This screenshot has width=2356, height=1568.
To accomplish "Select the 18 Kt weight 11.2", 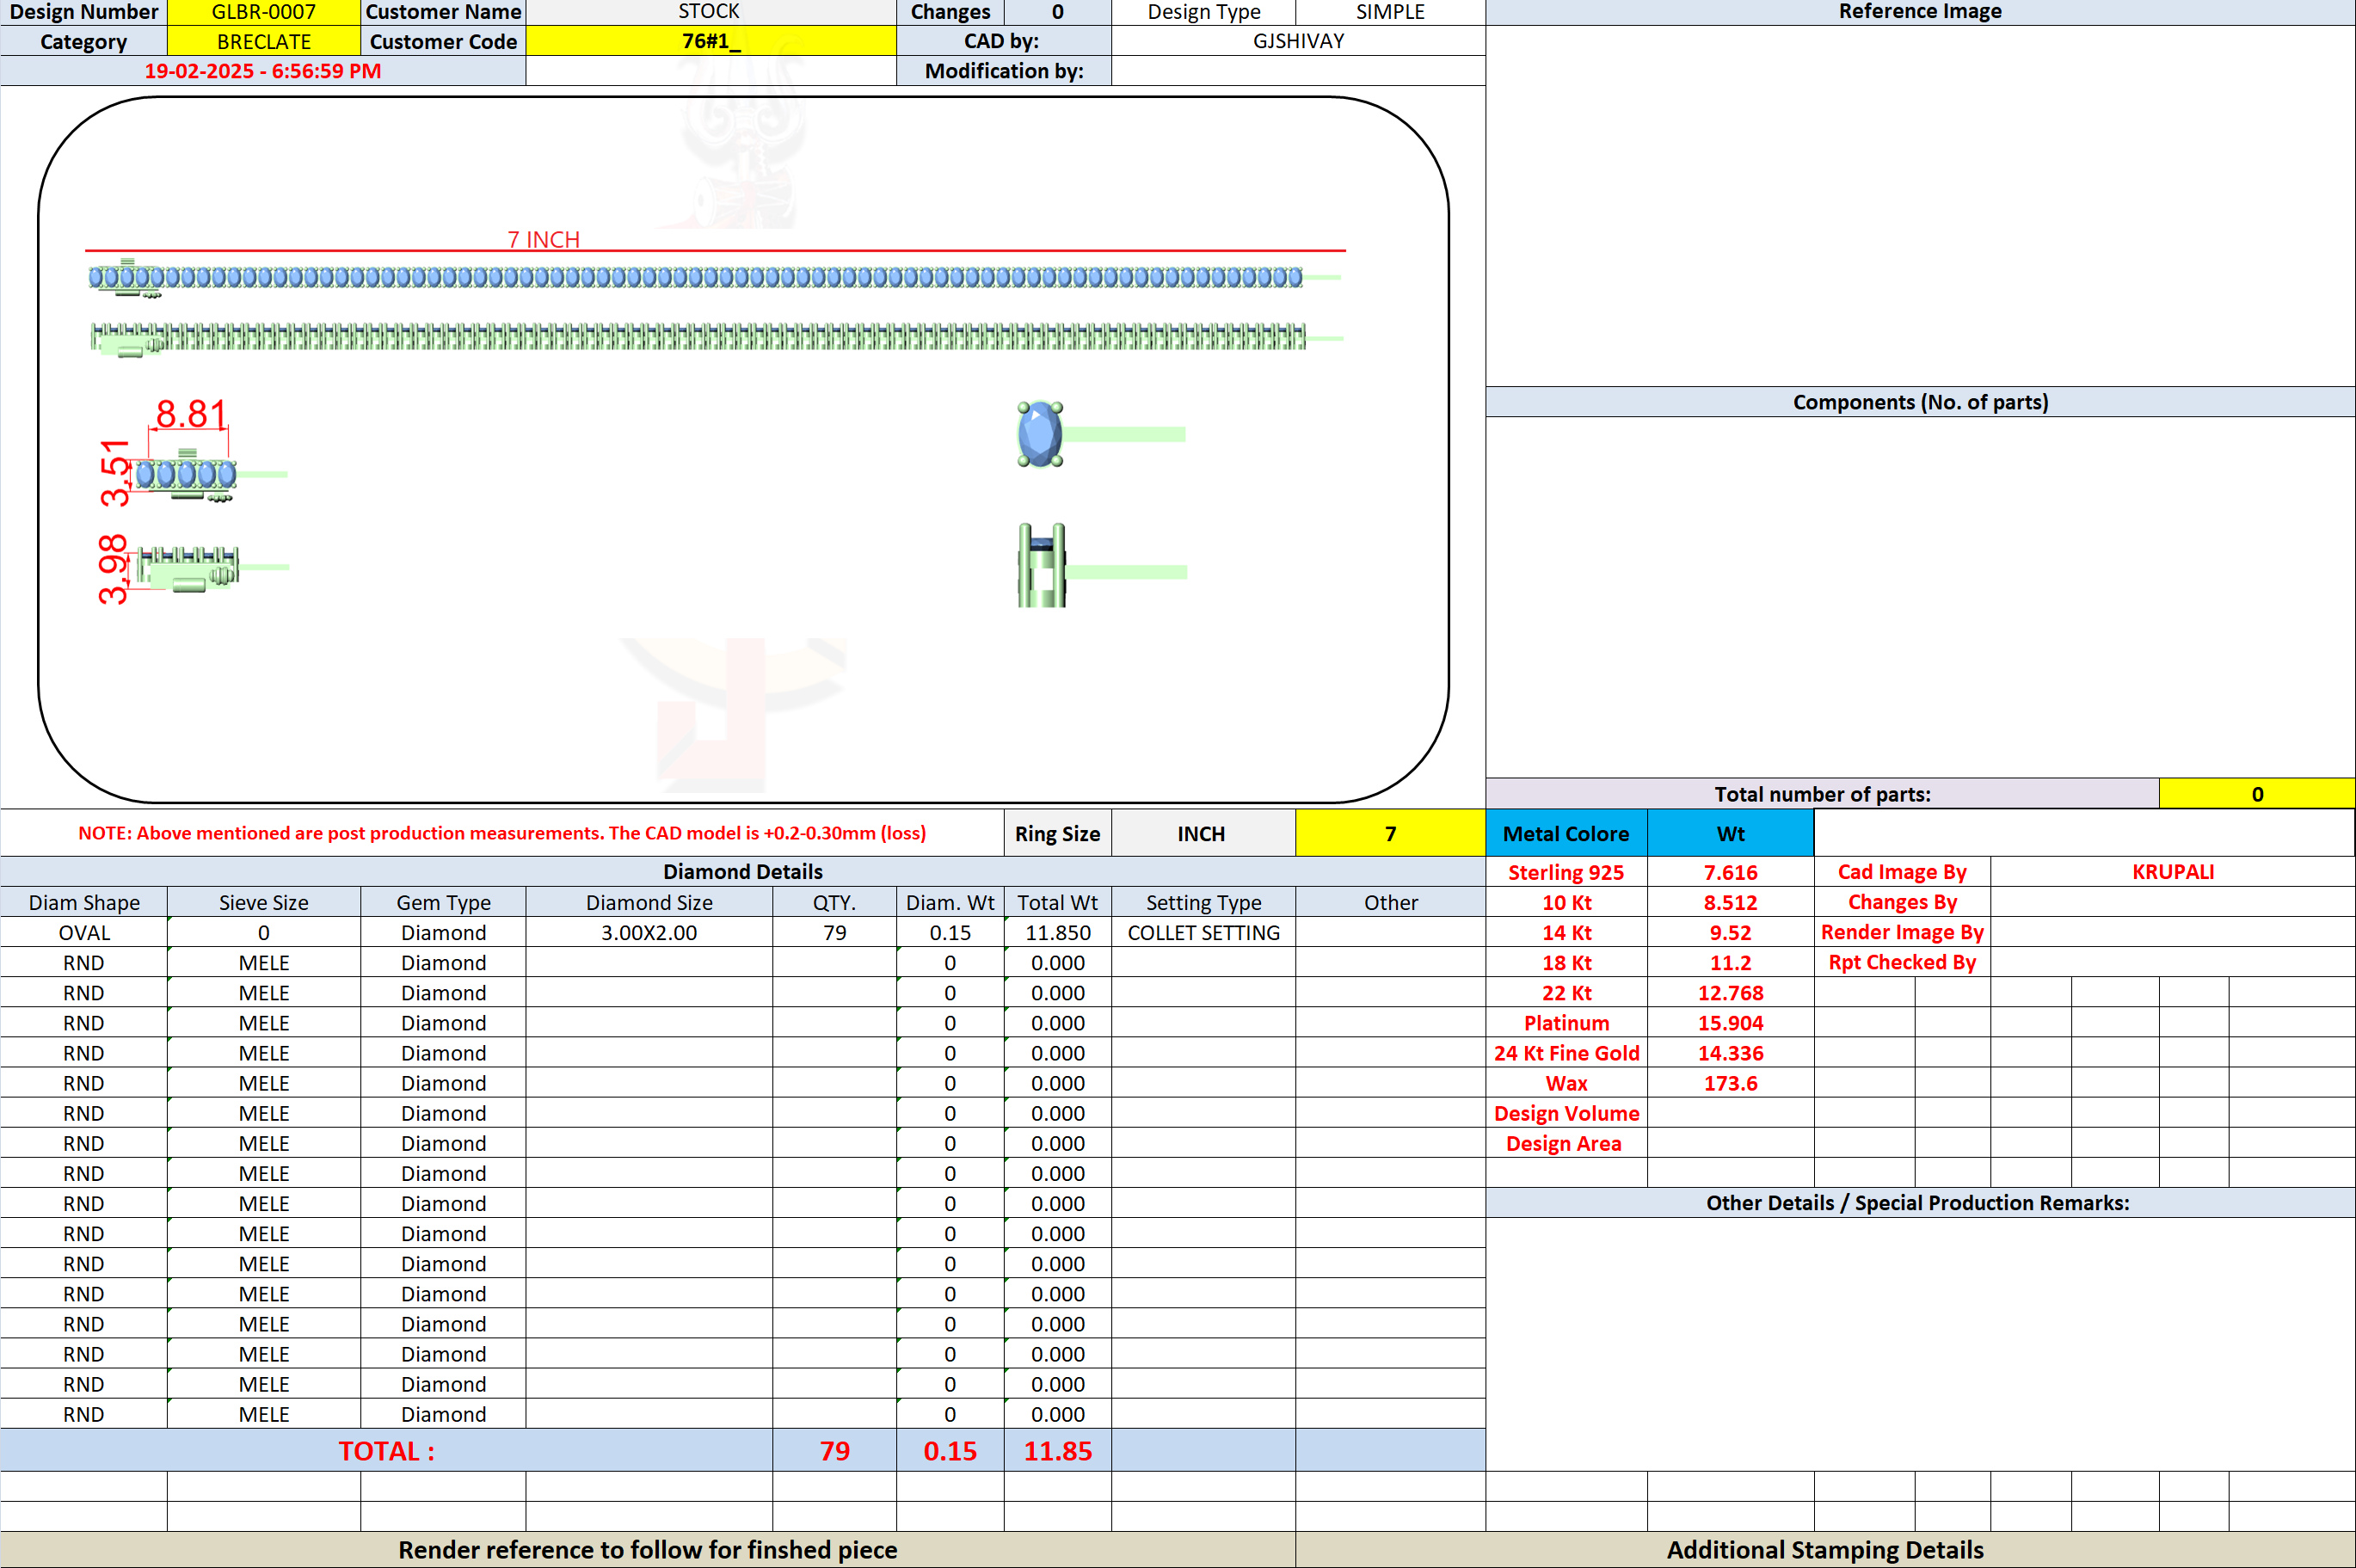I will coord(1730,962).
